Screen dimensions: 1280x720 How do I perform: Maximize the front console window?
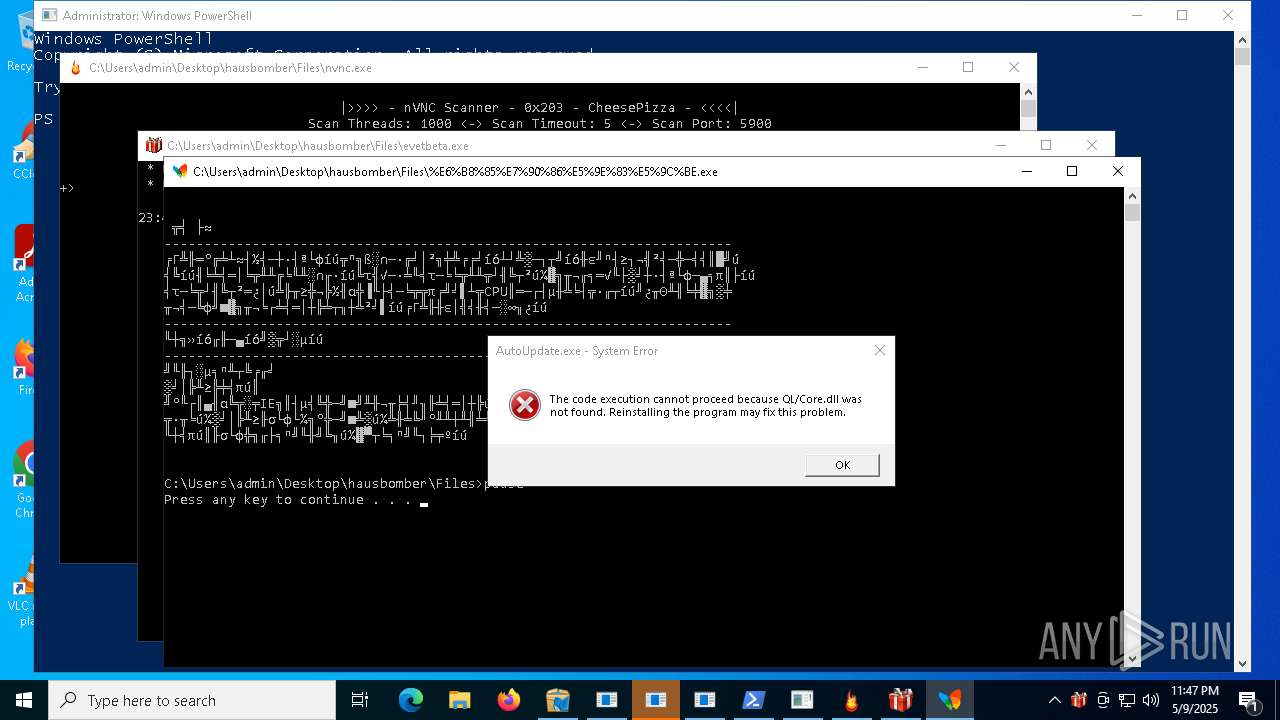click(x=1072, y=171)
